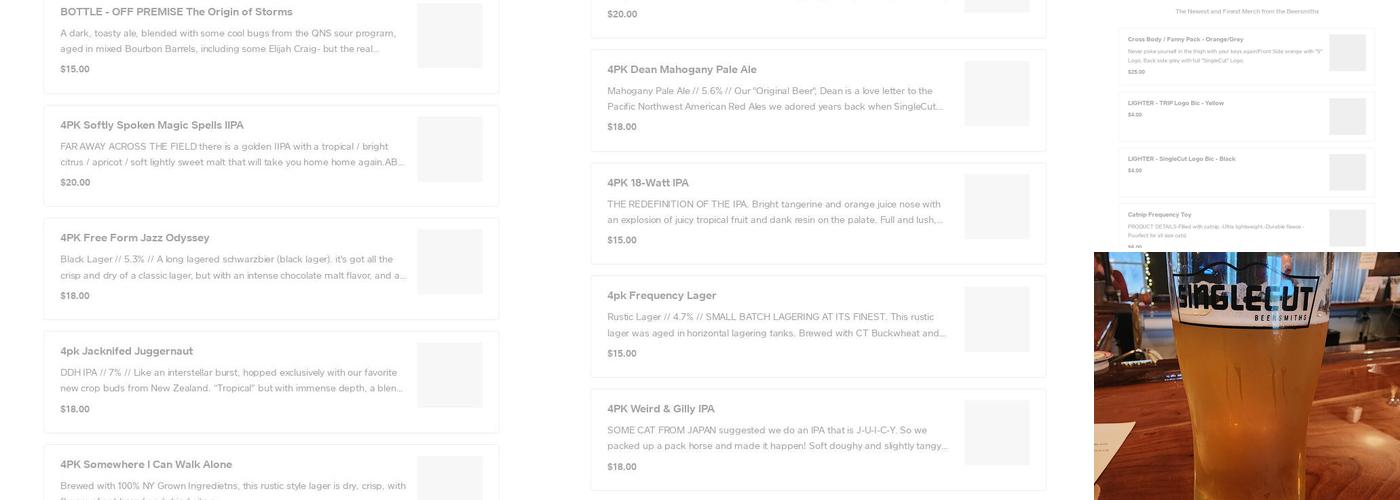Click the 4PK Dean Mahogany Pale Ale title
Viewport: 1400px width, 500px height.
(x=682, y=69)
